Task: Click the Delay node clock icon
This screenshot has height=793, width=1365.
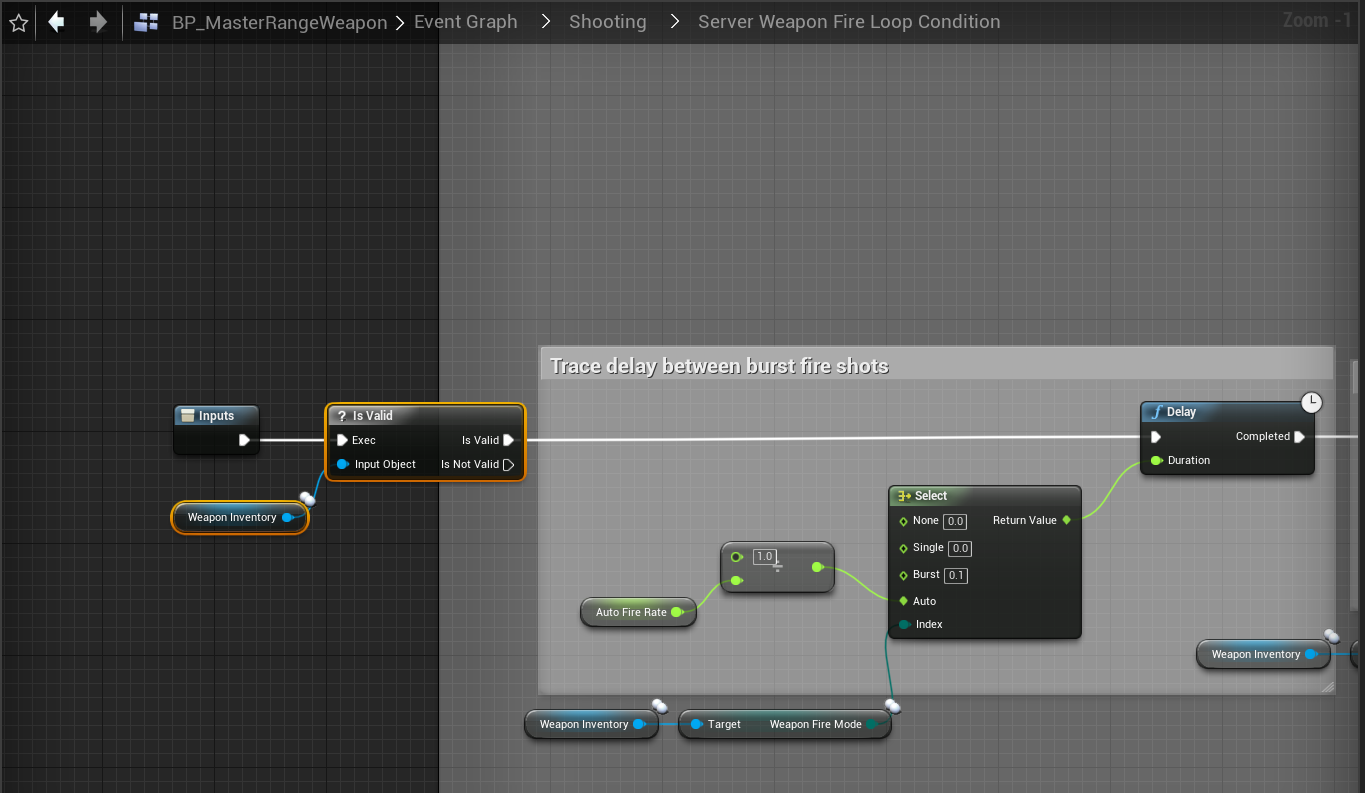Action: pyautogui.click(x=1311, y=403)
